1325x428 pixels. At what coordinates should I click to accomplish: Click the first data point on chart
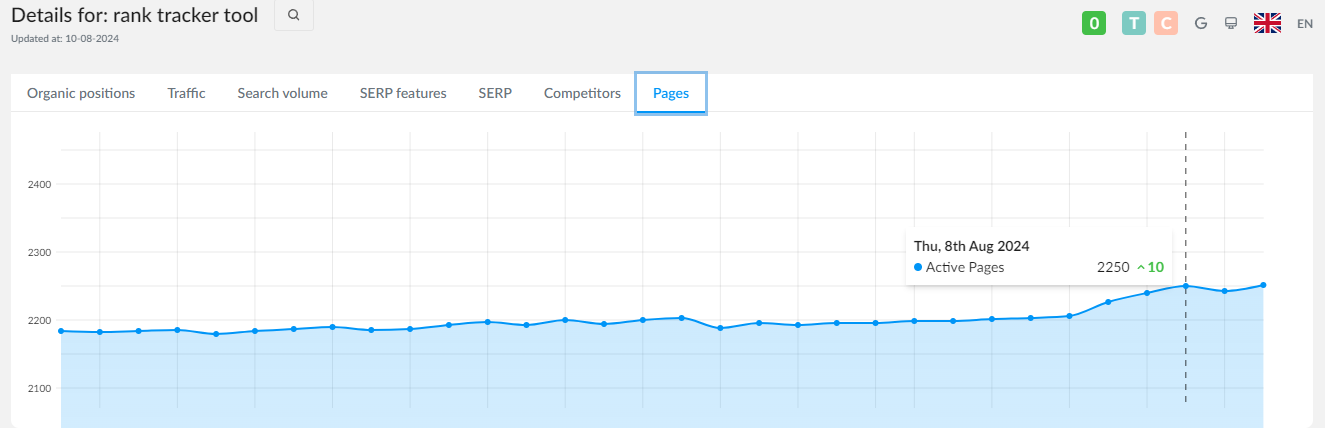61,331
